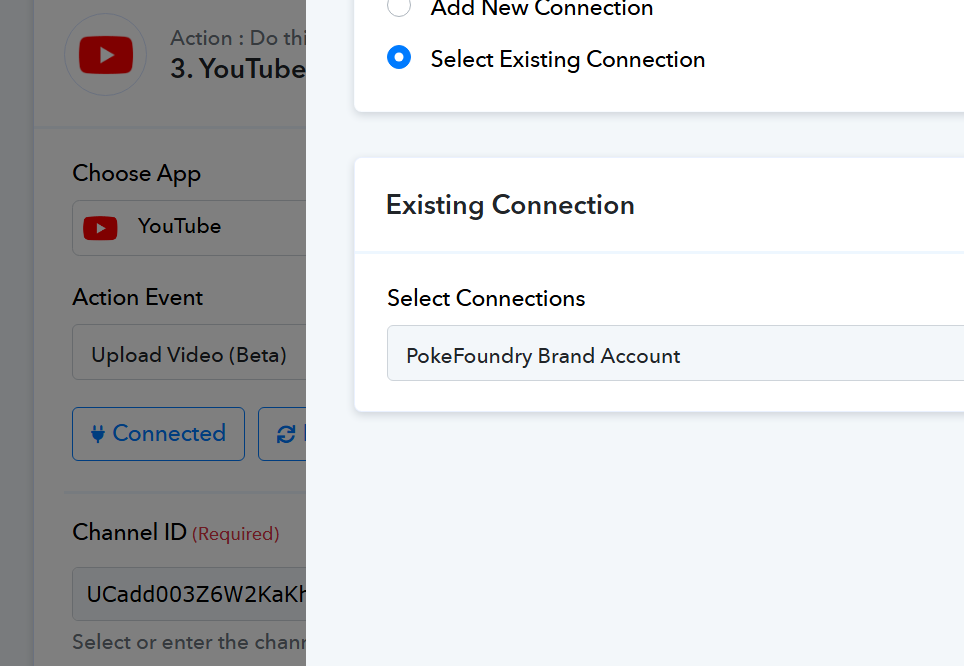
Task: Click the Channel ID input field
Action: point(189,594)
